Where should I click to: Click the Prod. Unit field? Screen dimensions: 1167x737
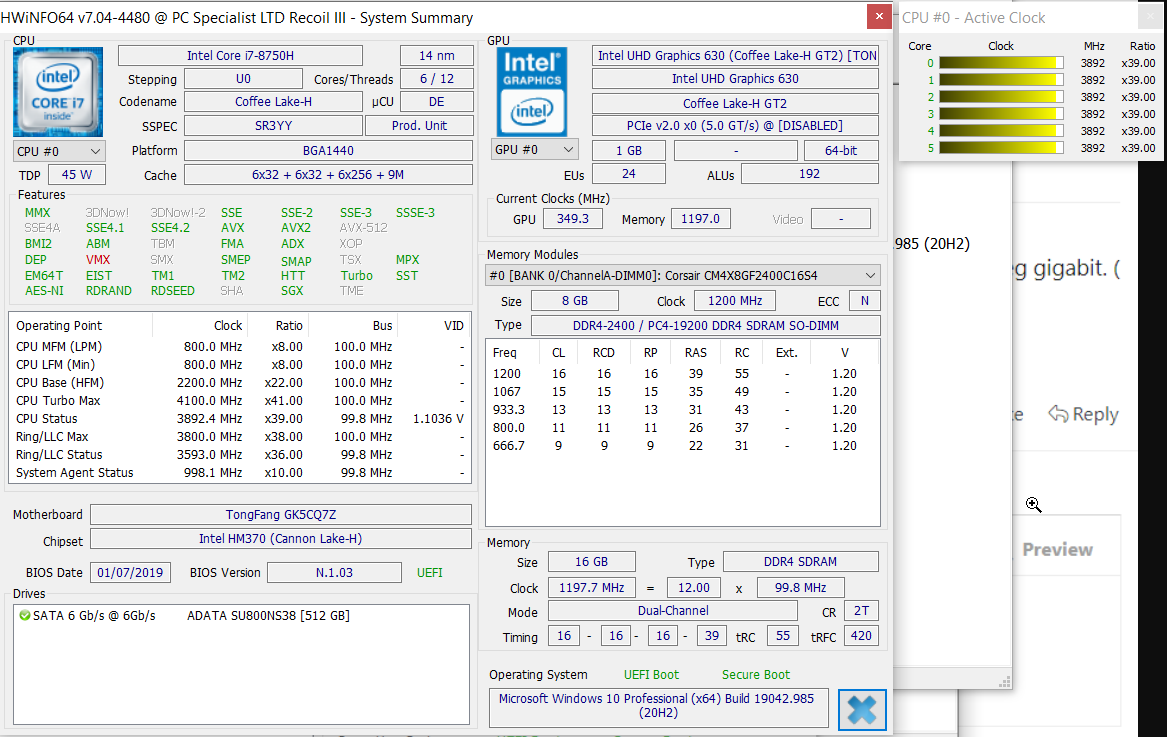point(419,126)
